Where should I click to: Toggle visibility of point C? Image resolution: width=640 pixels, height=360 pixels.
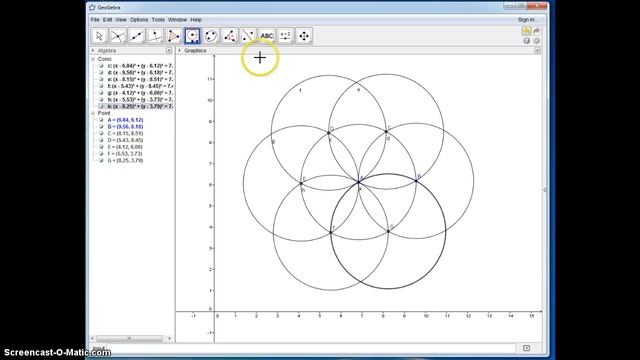(x=101, y=133)
